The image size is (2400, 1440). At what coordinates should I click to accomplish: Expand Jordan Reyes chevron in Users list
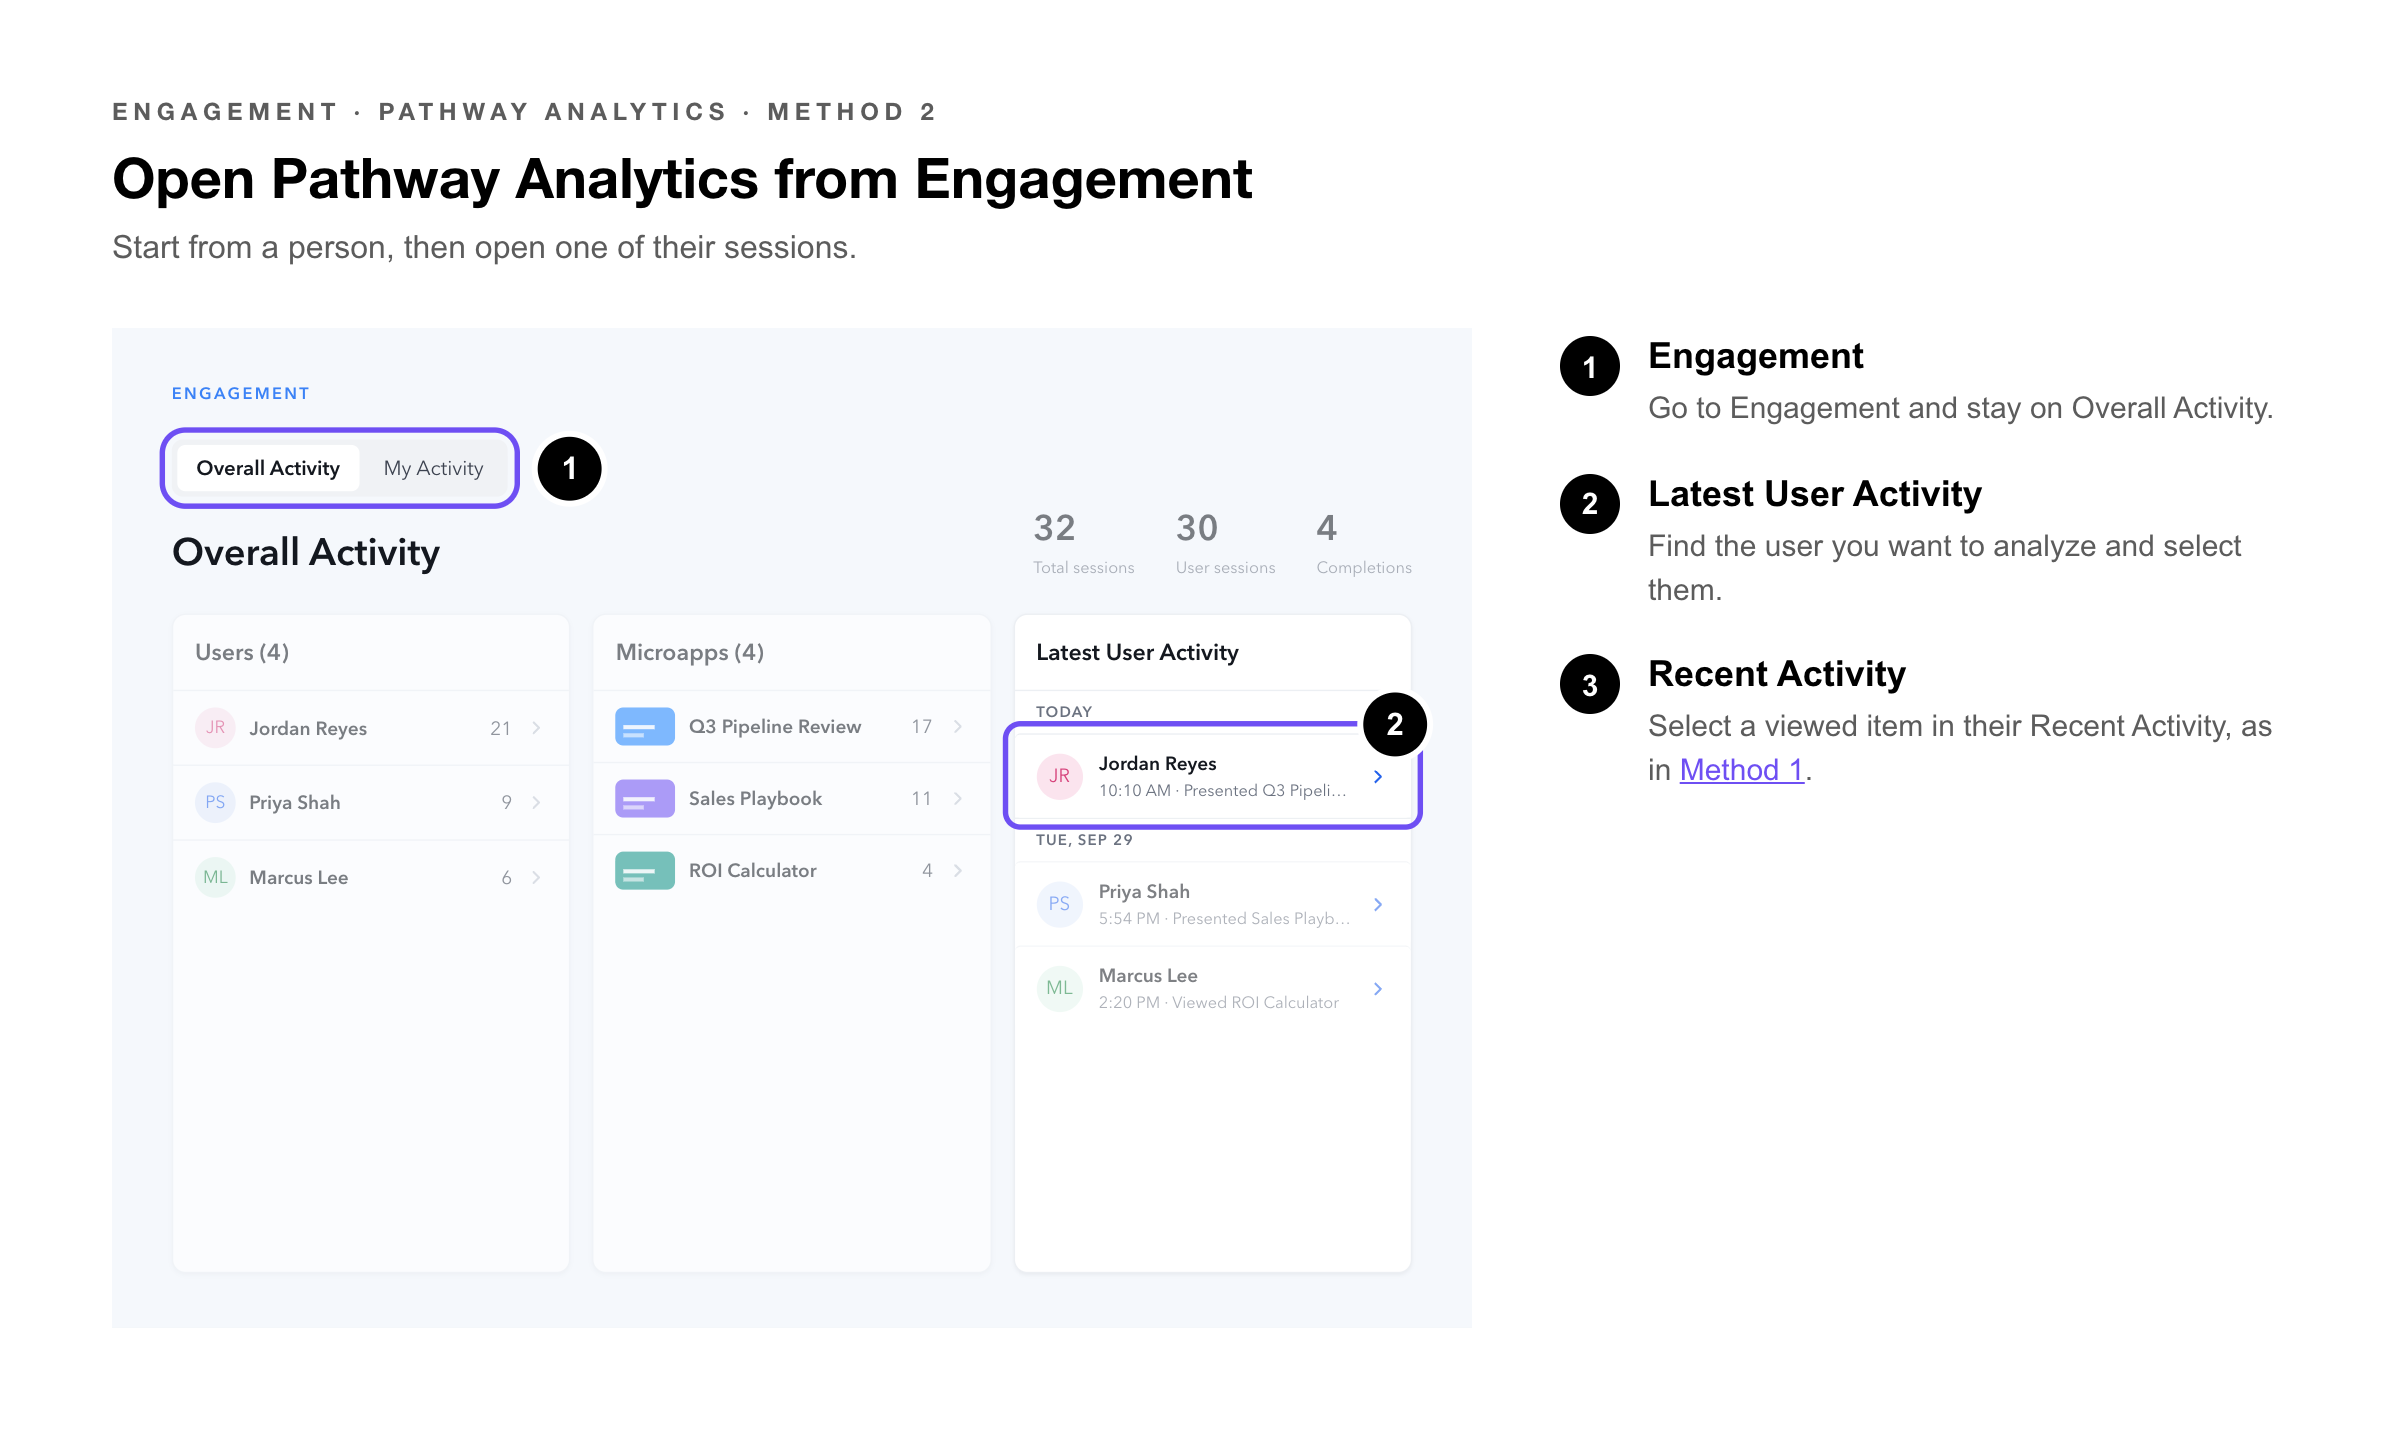(x=537, y=728)
